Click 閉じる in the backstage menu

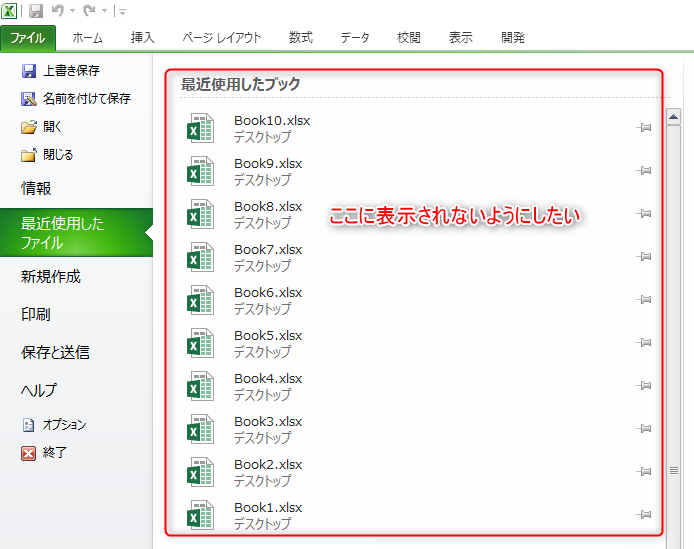(x=47, y=155)
